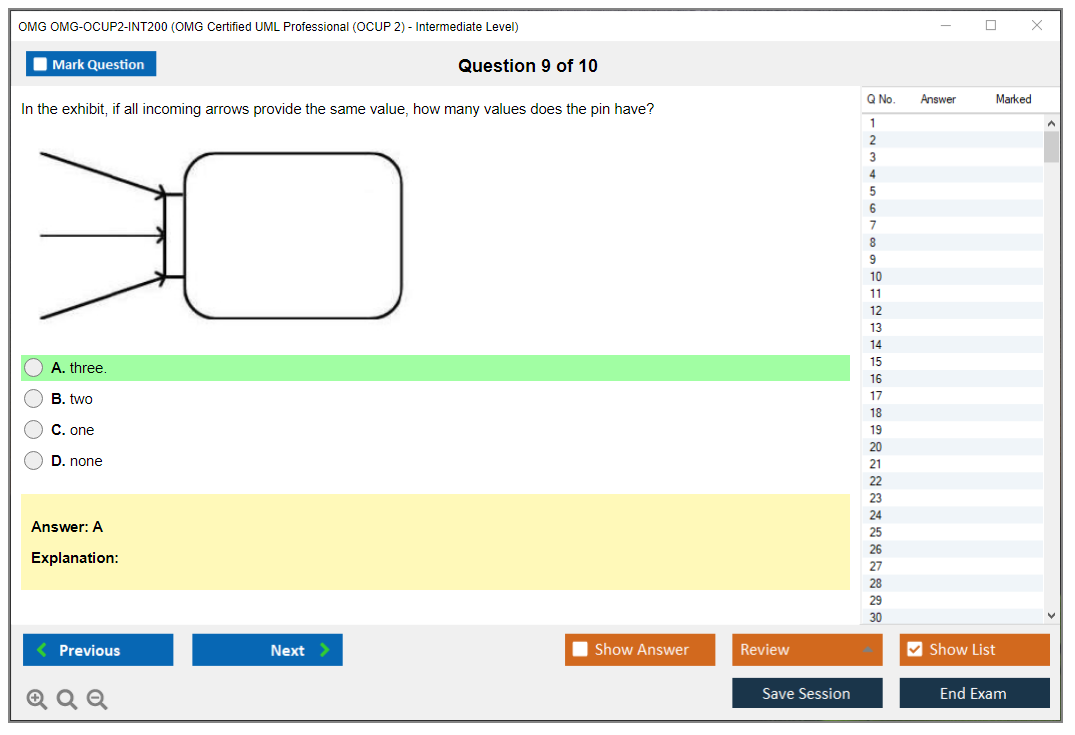Select answer option D none
The width and height of the screenshot is (1075, 735).
coord(34,461)
